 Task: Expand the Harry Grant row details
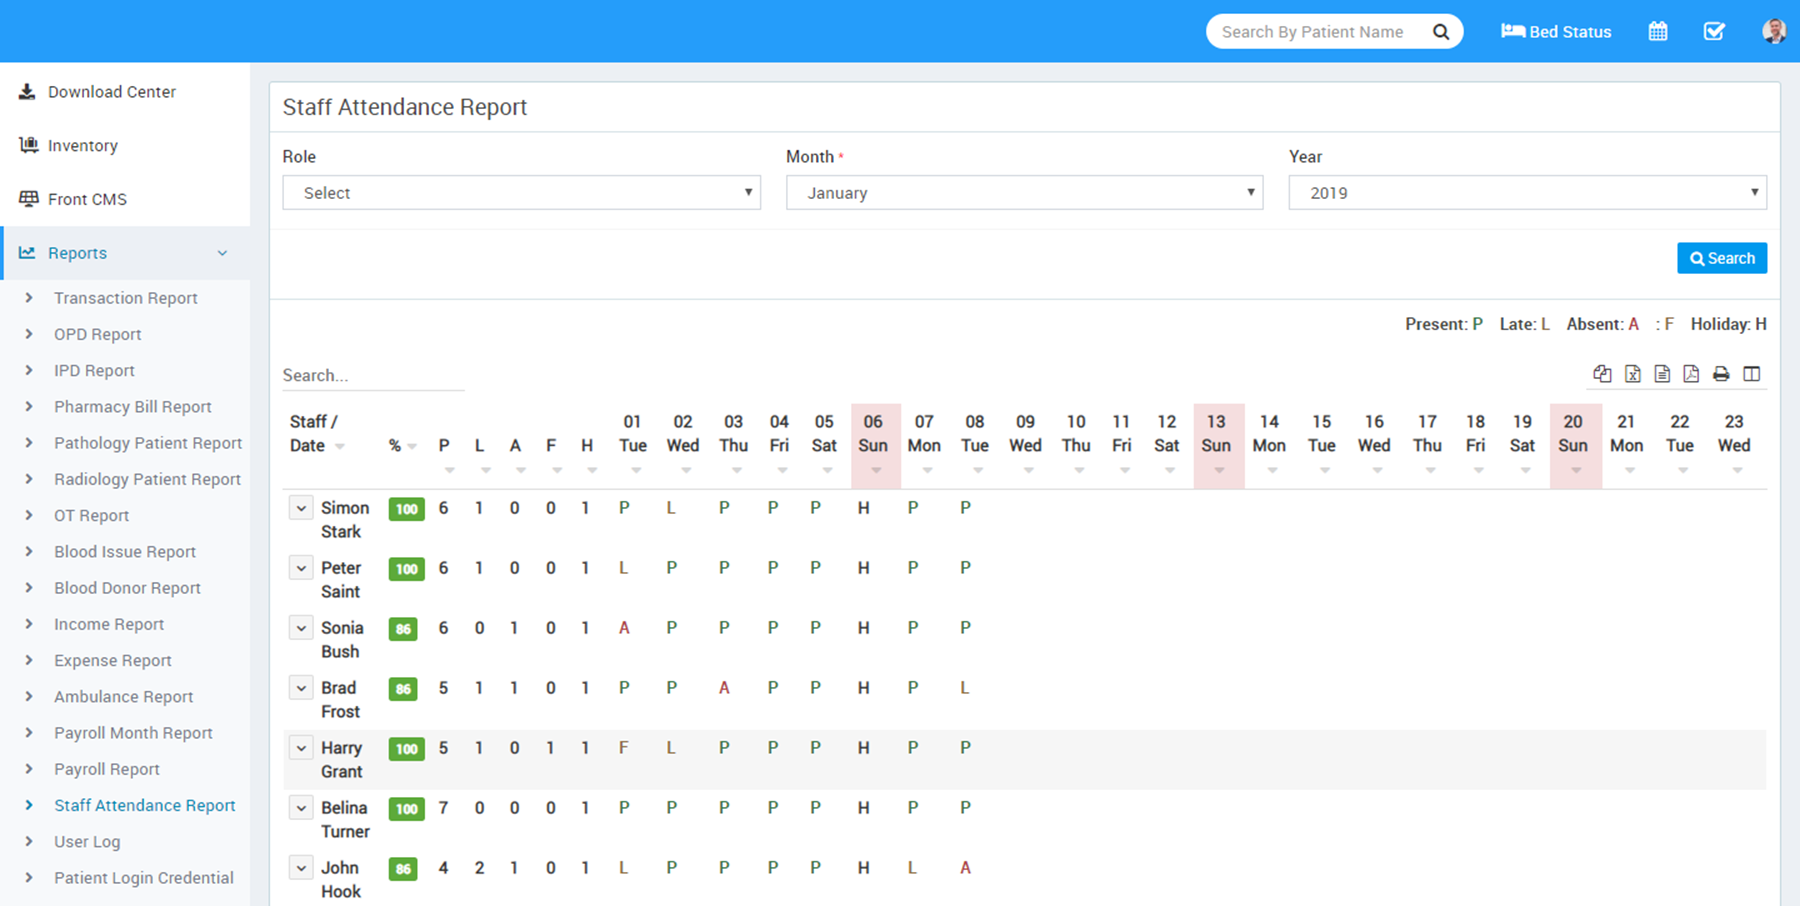tap(301, 748)
